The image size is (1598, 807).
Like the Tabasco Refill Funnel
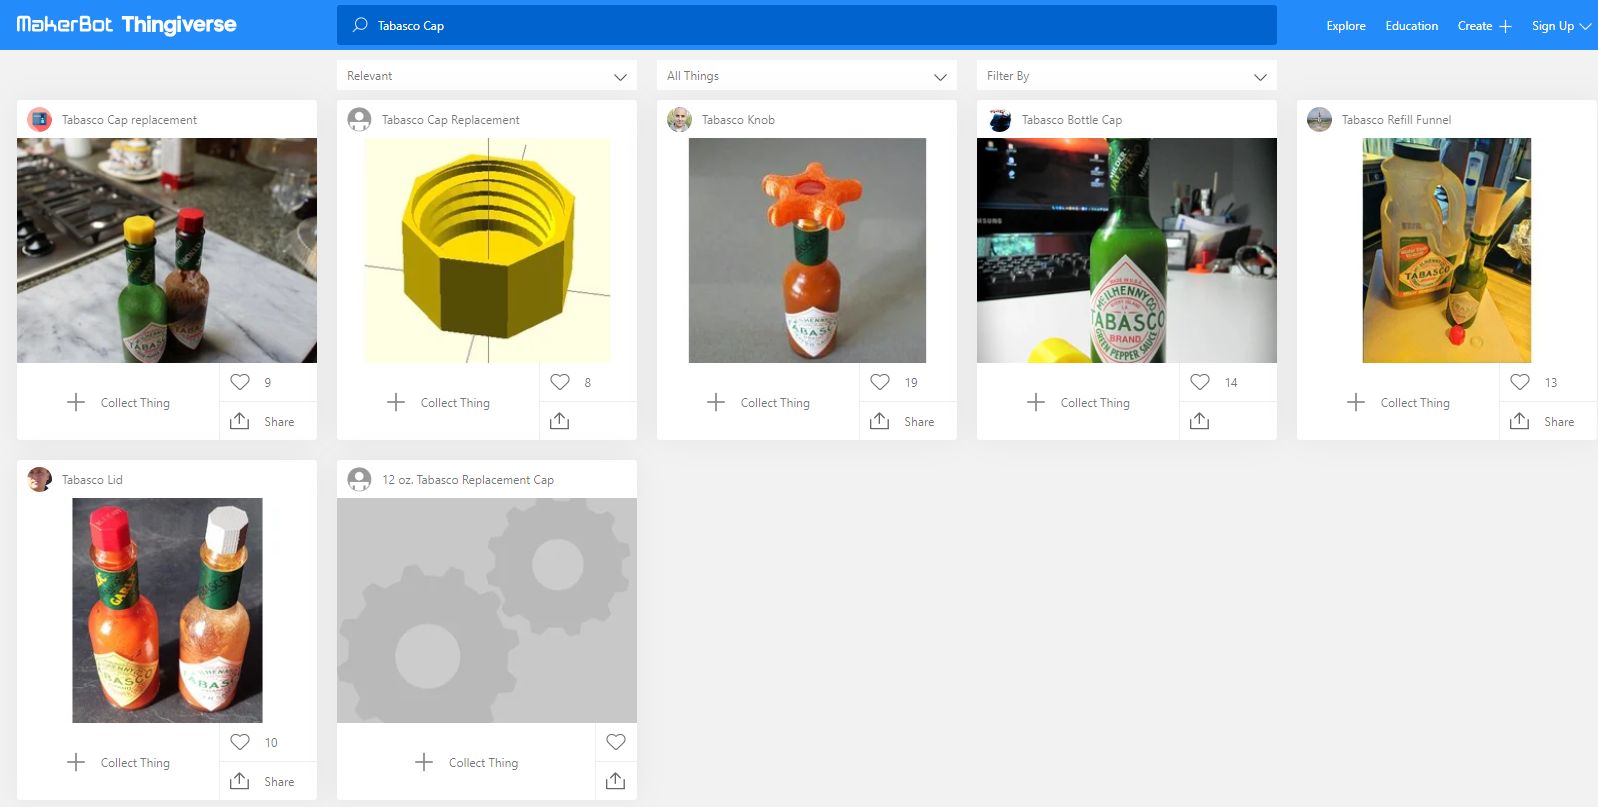coord(1520,382)
